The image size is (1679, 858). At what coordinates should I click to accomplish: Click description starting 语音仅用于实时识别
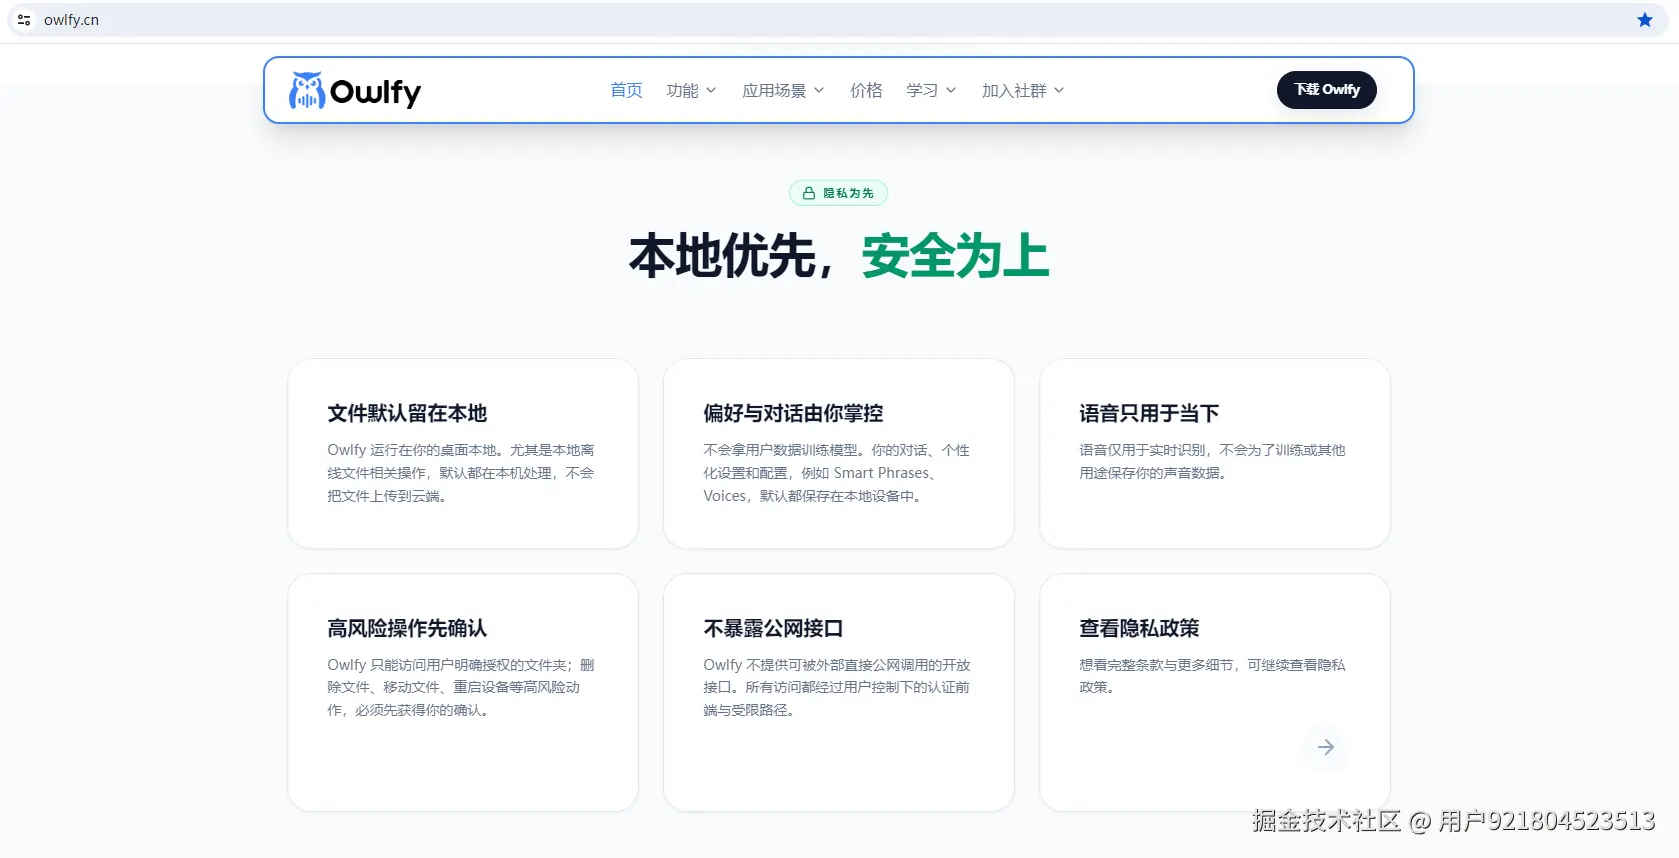pyautogui.click(x=1212, y=461)
